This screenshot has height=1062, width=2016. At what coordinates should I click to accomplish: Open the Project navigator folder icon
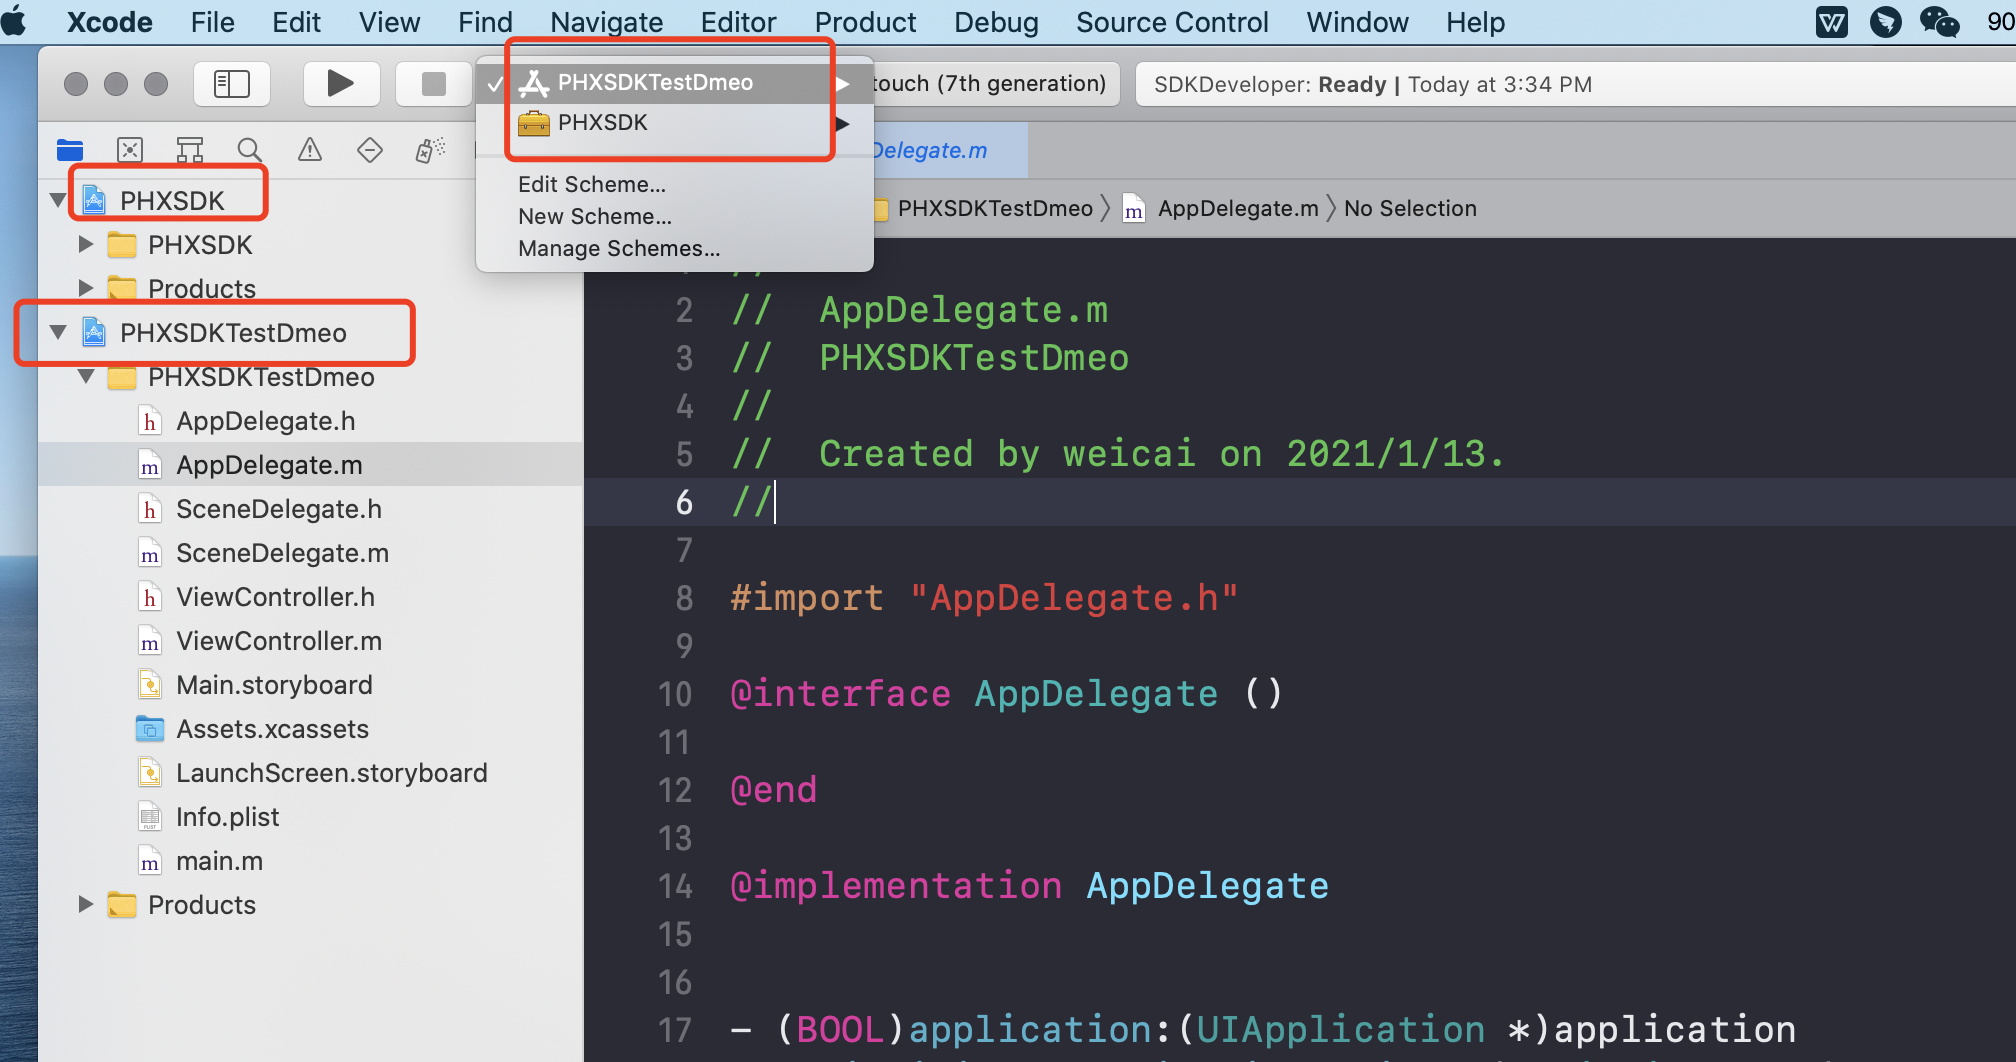click(70, 150)
